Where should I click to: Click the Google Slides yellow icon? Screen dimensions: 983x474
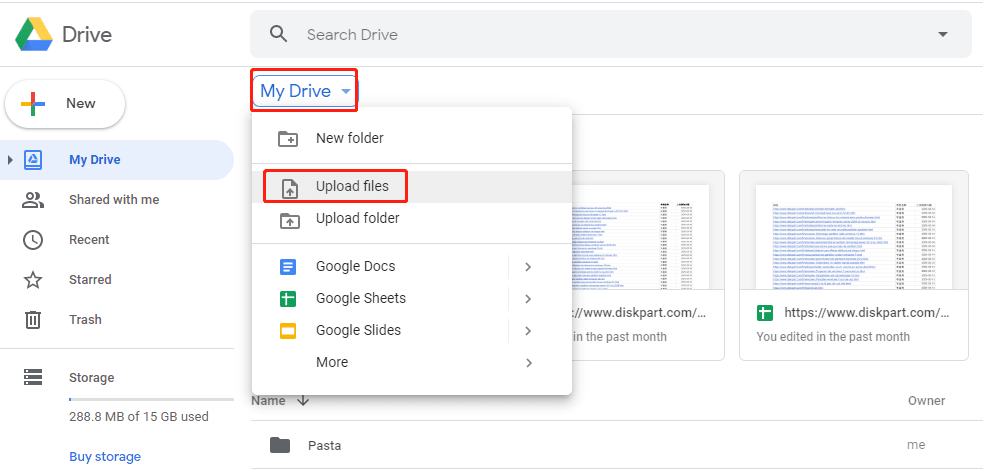(x=288, y=330)
